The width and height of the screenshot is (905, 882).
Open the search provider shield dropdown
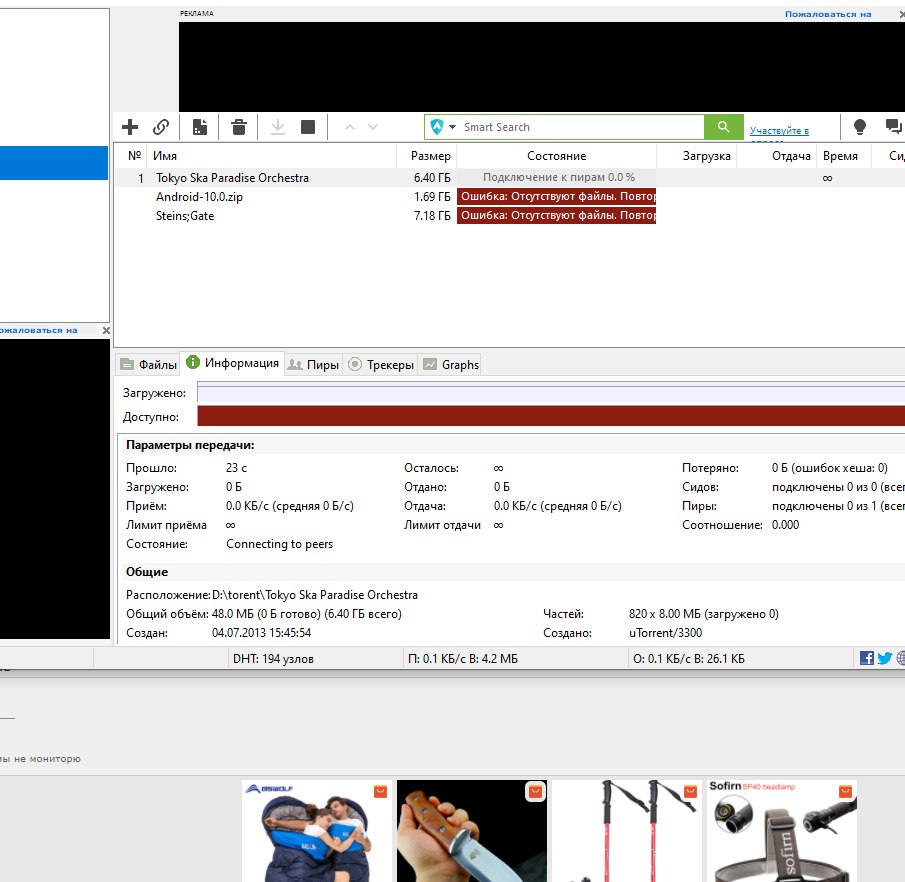[x=443, y=126]
